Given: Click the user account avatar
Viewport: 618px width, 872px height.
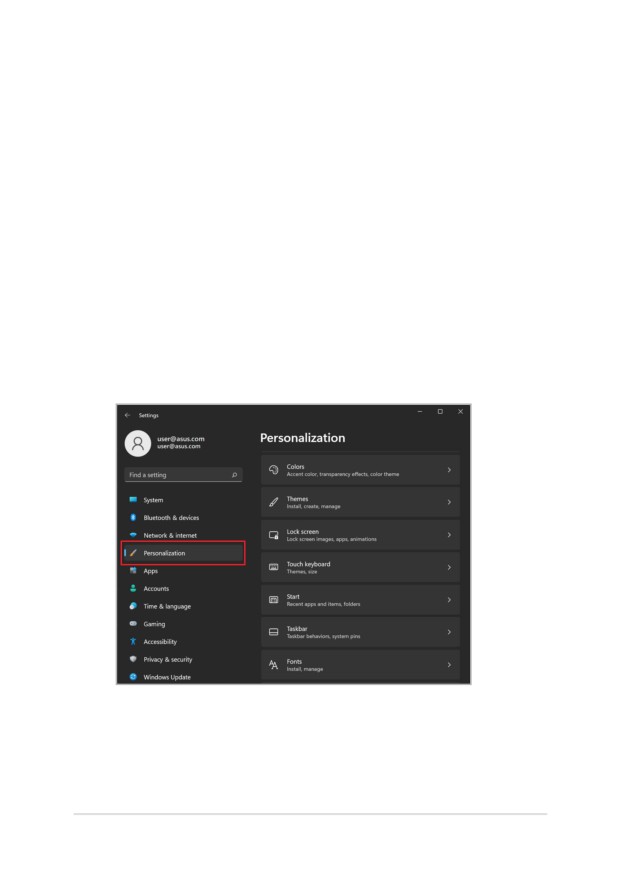Looking at the screenshot, I should (x=137, y=443).
